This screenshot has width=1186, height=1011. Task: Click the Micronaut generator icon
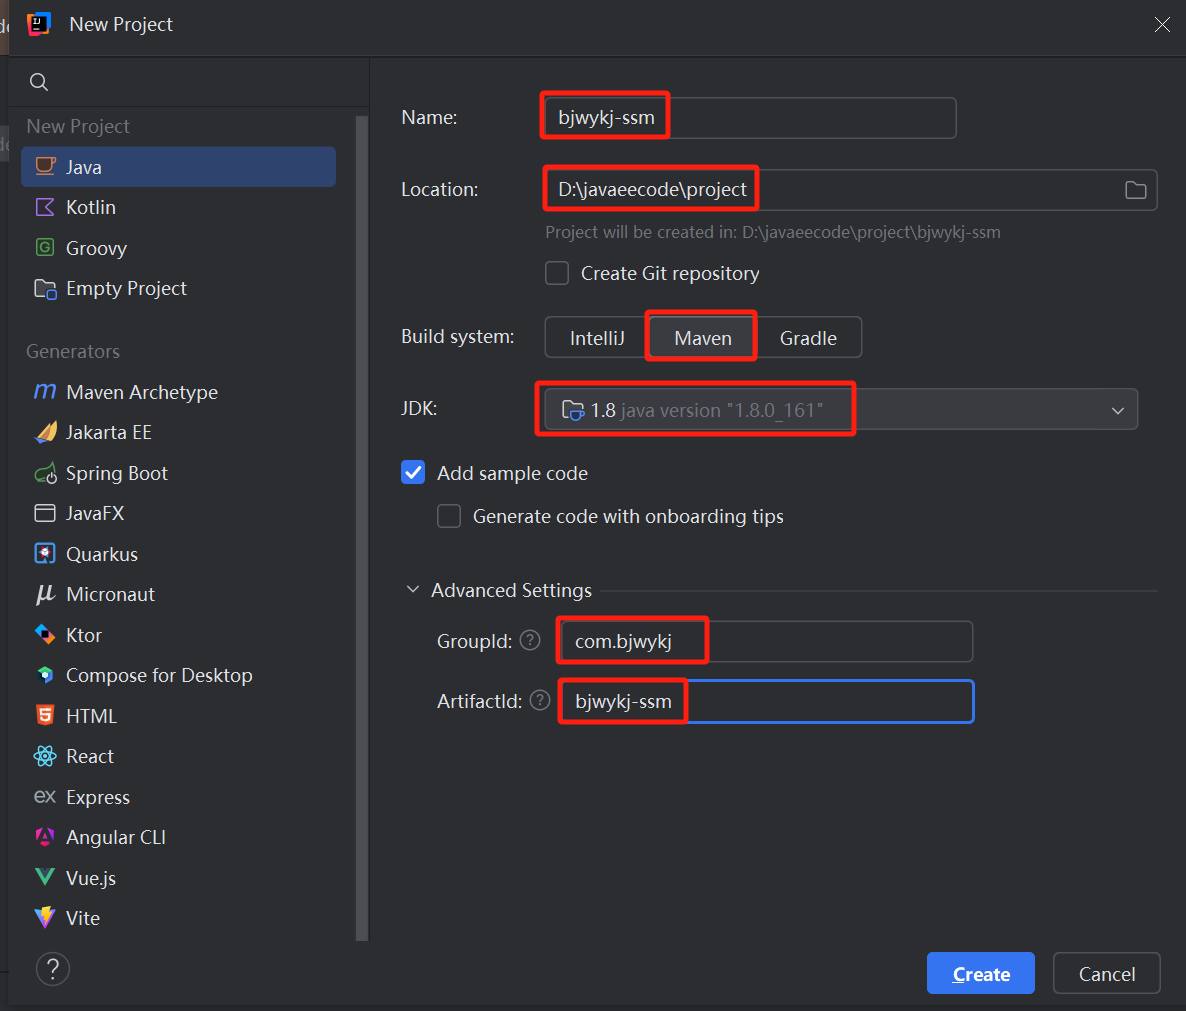click(x=45, y=594)
